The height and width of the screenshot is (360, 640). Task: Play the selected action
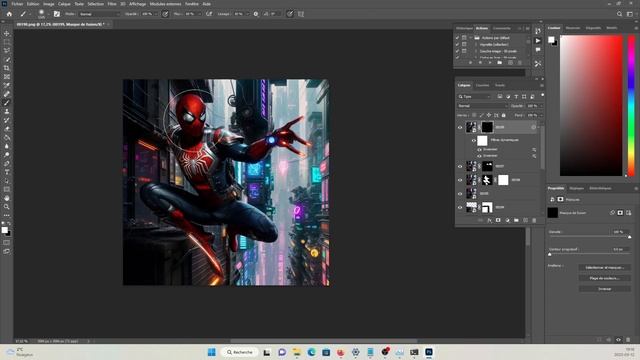(490, 63)
